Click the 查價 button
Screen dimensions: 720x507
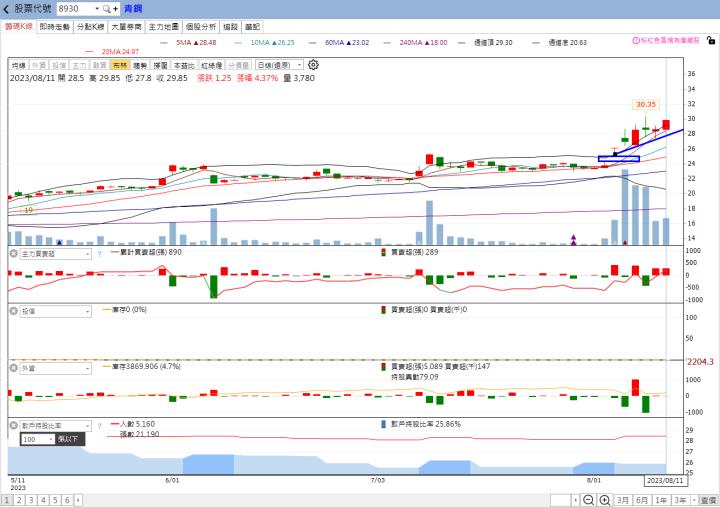(708, 499)
